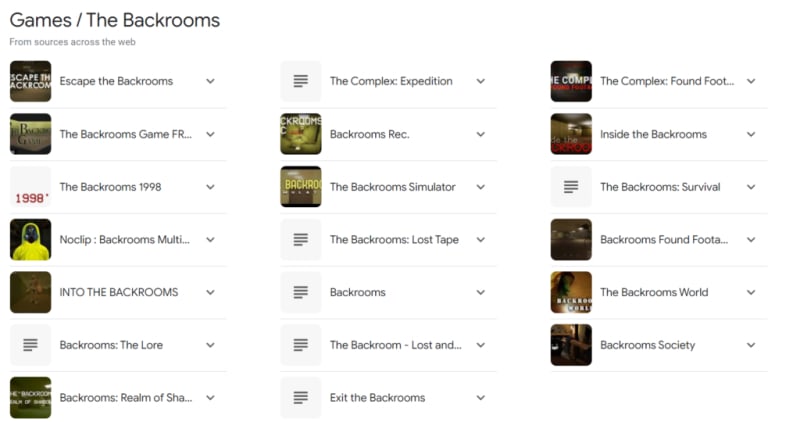Expand INTO THE BACKROOMS chevron

210,292
